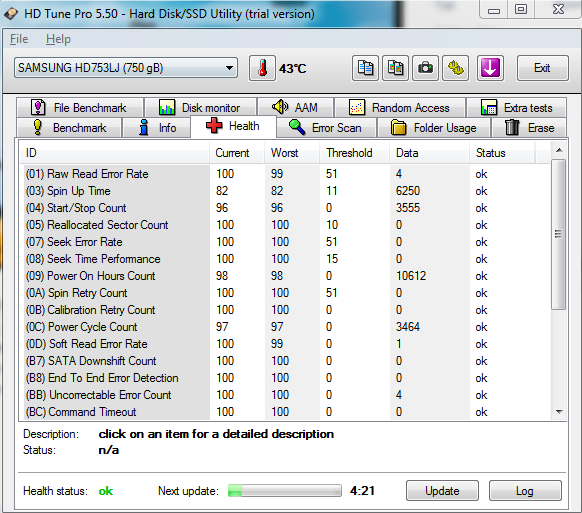Select the (0B) Calibration Retry Count row

[x=286, y=310]
